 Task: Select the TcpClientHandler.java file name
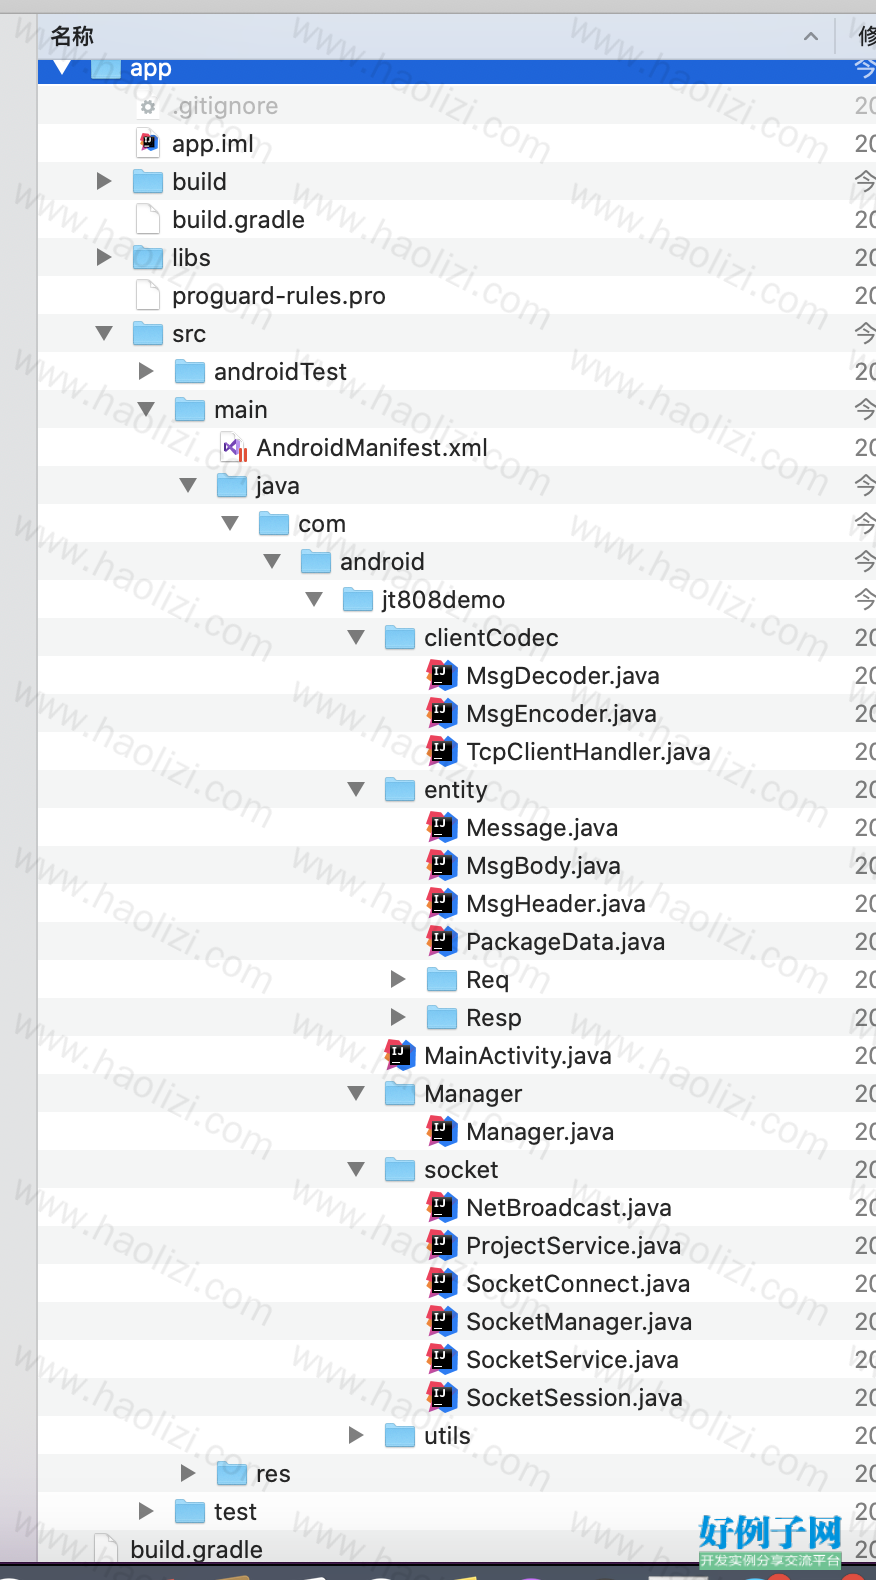(588, 752)
